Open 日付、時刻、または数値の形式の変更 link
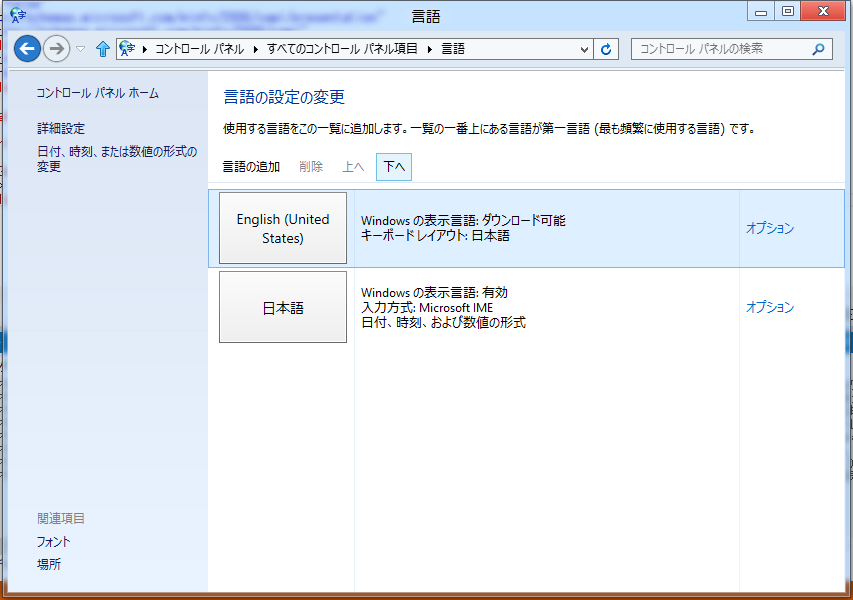853x600 pixels. (x=117, y=159)
